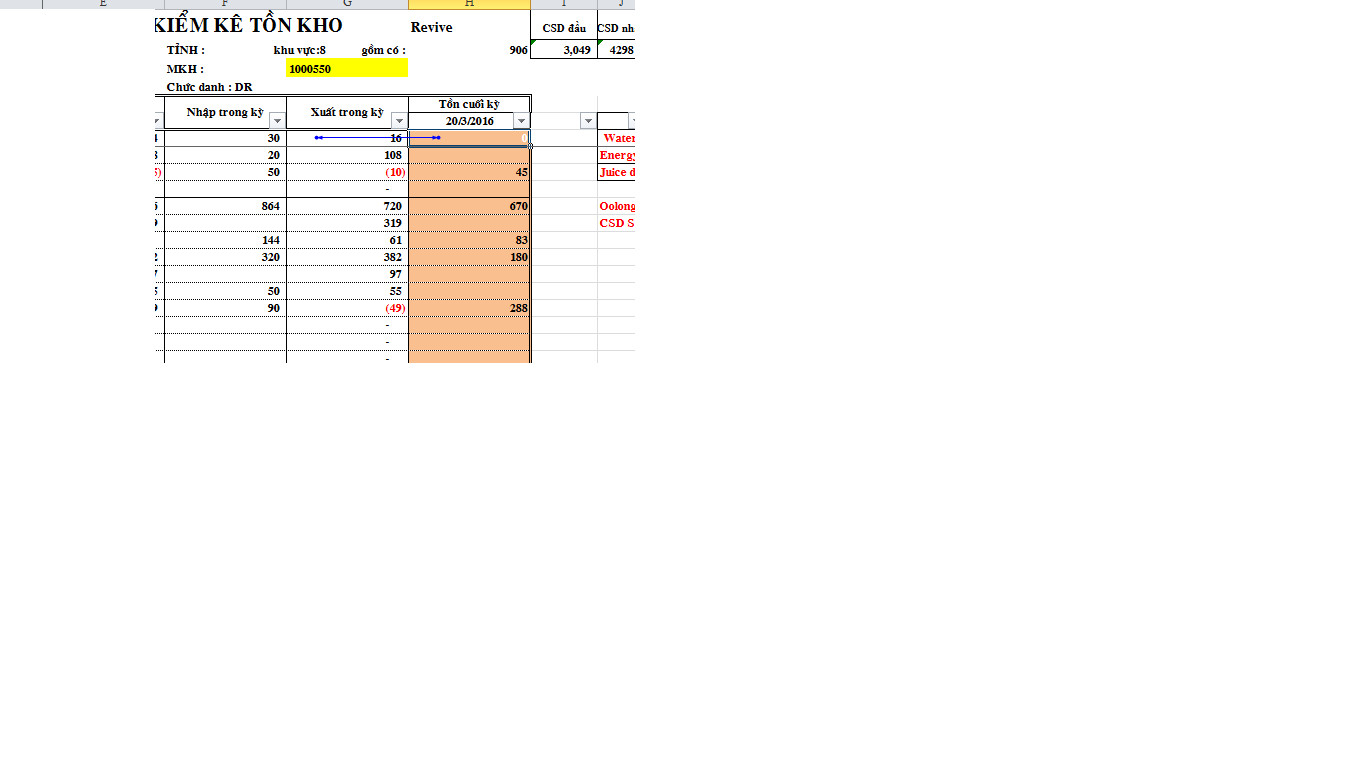This screenshot has height=768, width=1366.
Task: Click the orange cell with value 670
Action: (x=469, y=206)
